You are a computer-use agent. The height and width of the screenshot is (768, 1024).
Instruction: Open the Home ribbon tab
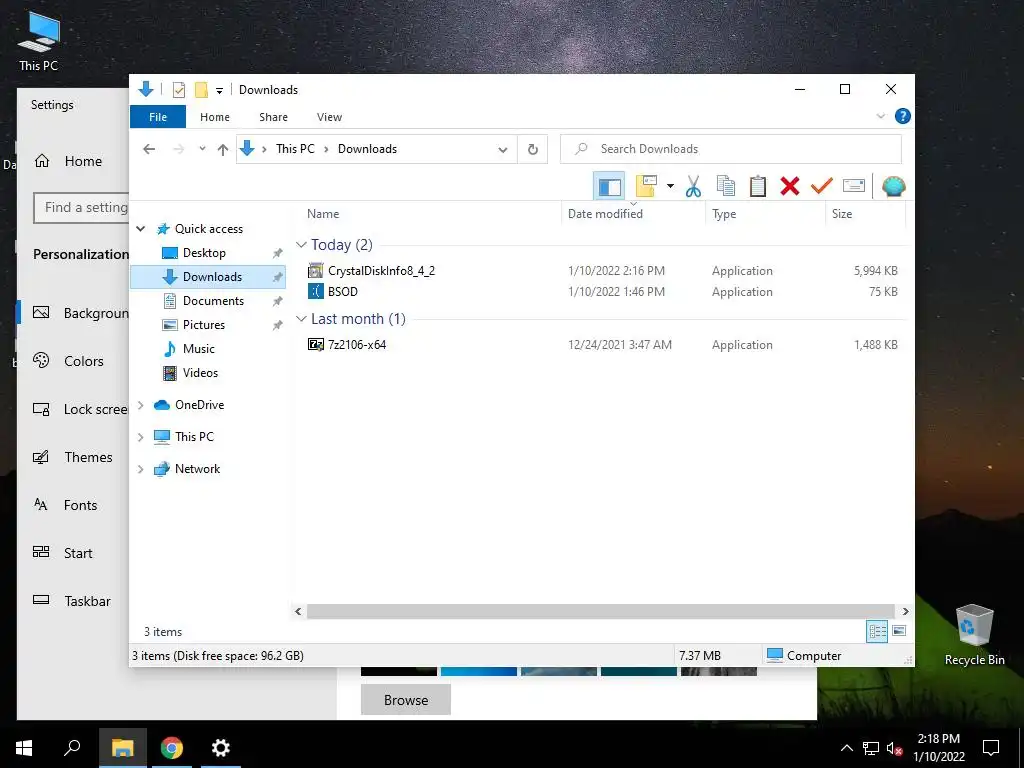click(215, 117)
